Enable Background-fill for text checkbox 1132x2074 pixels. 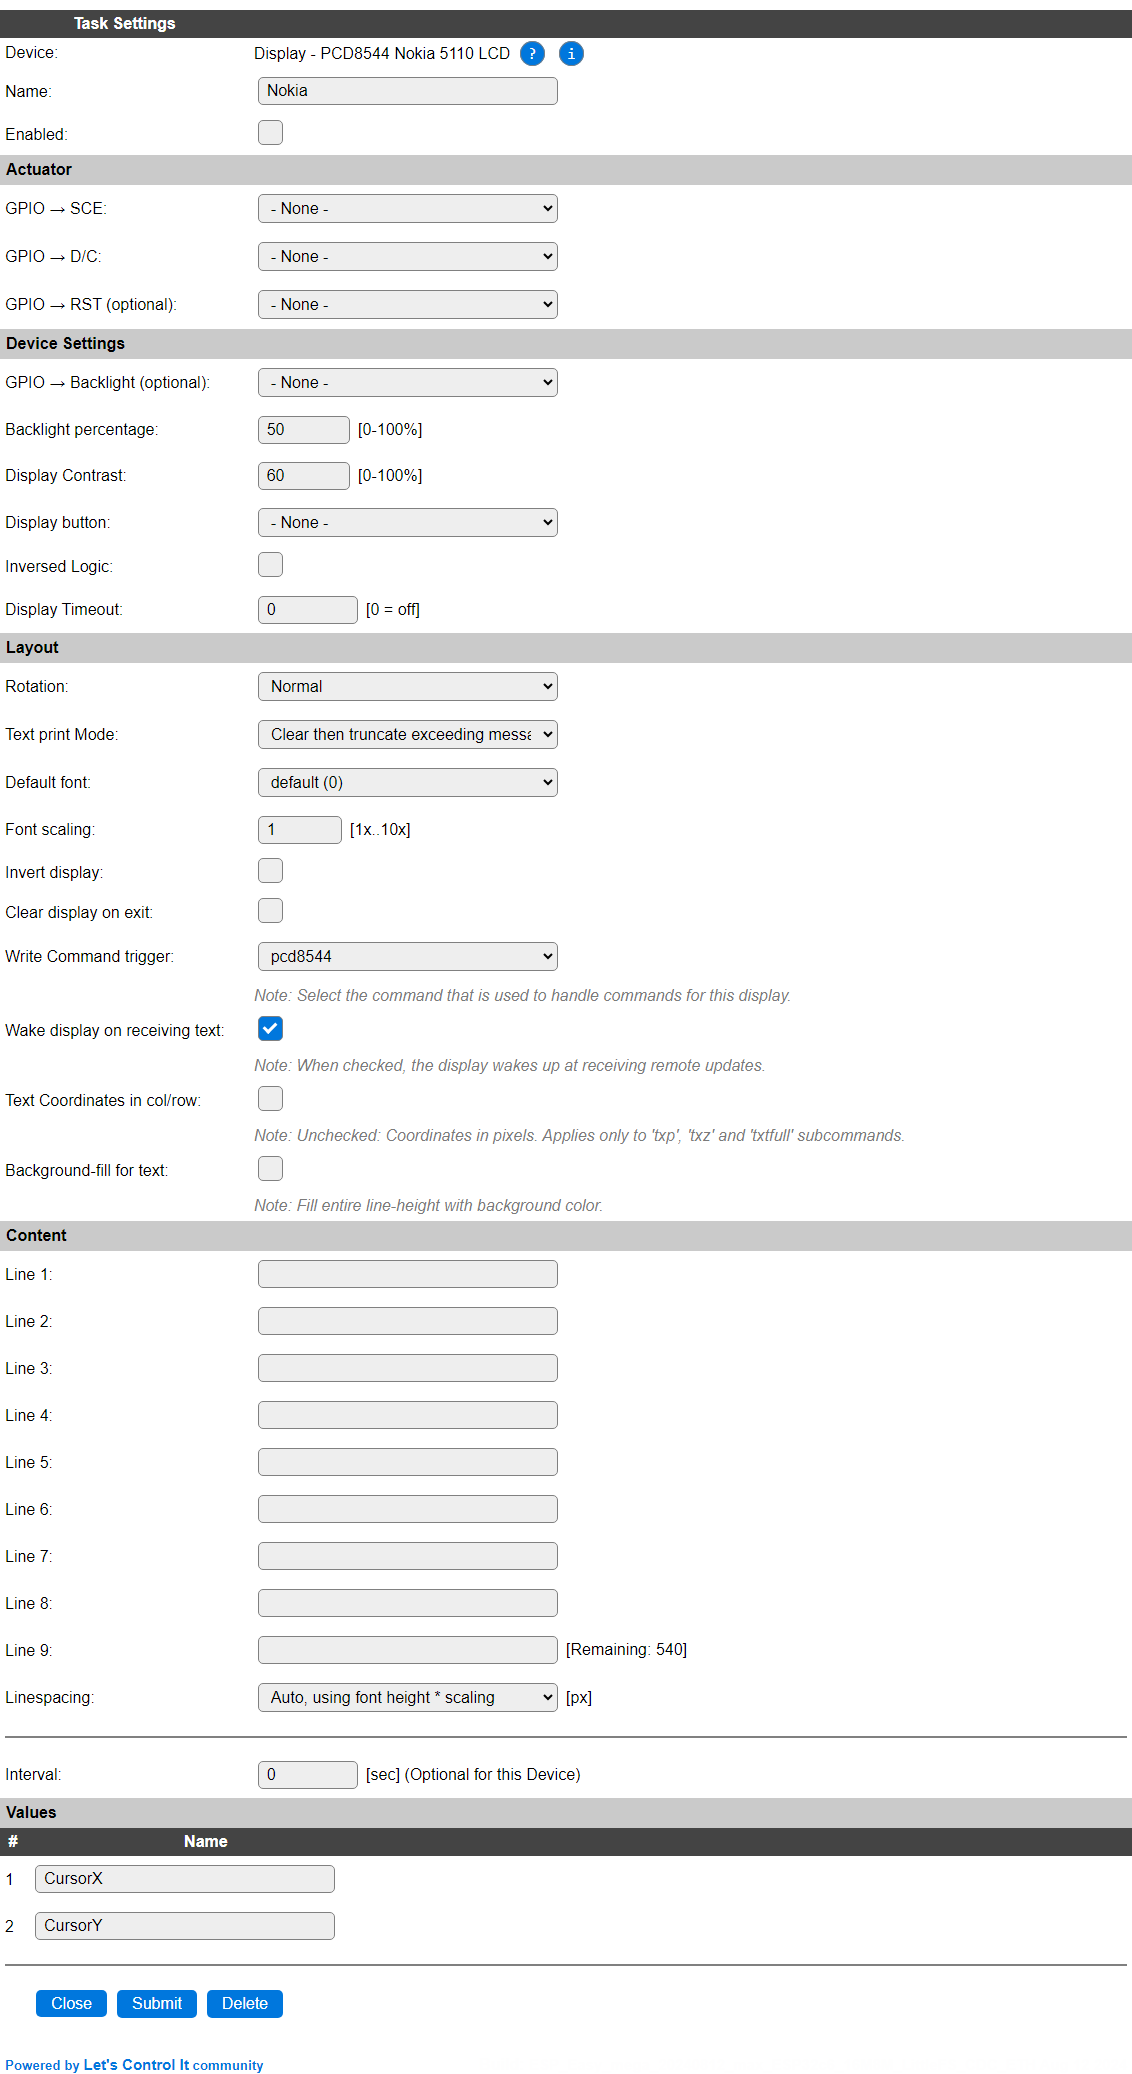click(270, 1169)
